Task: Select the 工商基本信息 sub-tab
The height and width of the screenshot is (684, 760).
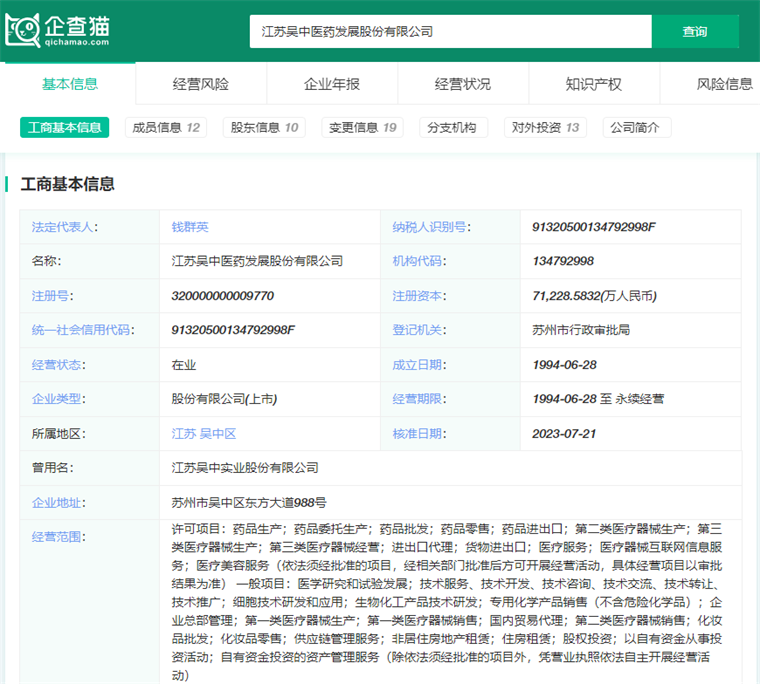Action: click(64, 127)
